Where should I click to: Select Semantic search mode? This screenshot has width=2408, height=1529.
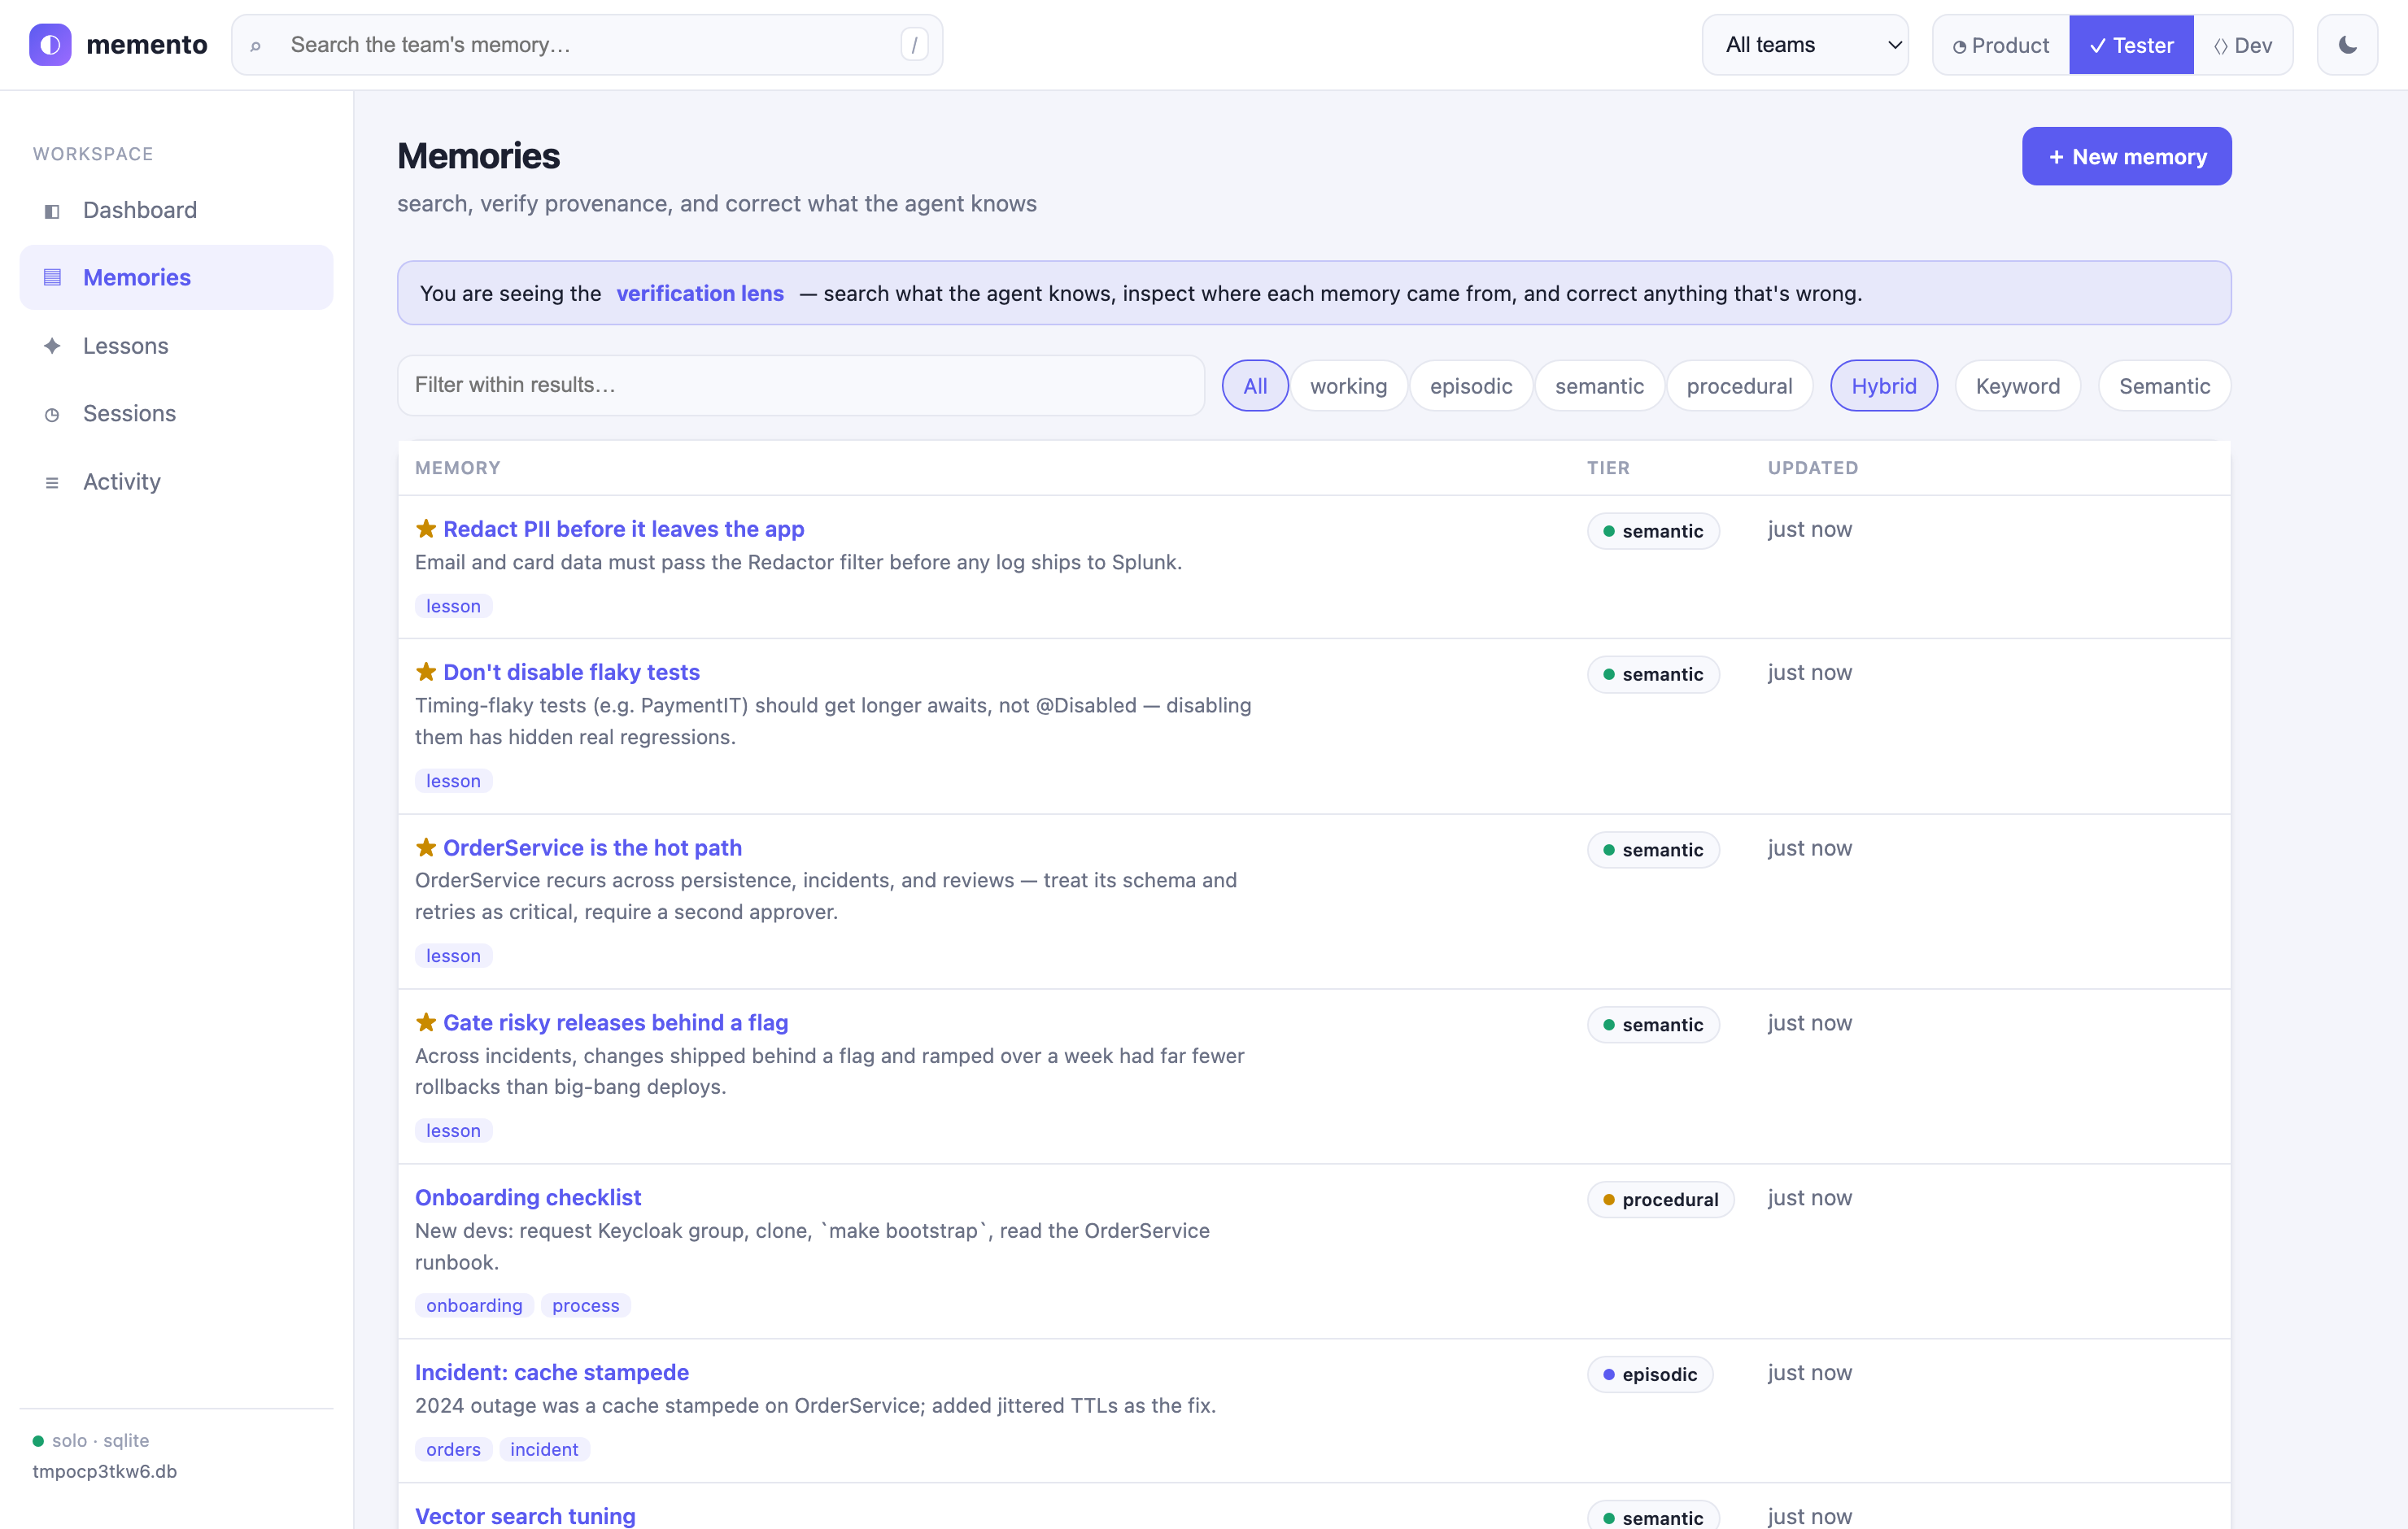pyautogui.click(x=2164, y=386)
